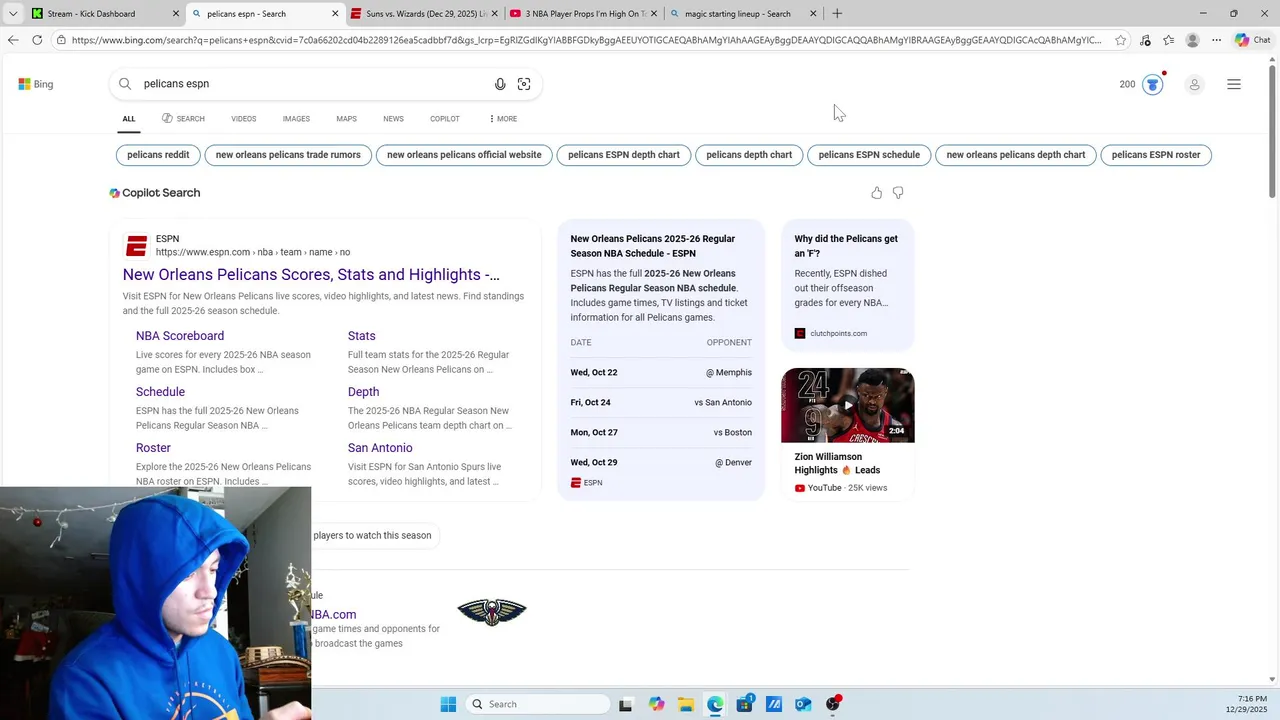Open the Depth sublink
1280x720 pixels.
coord(363,392)
